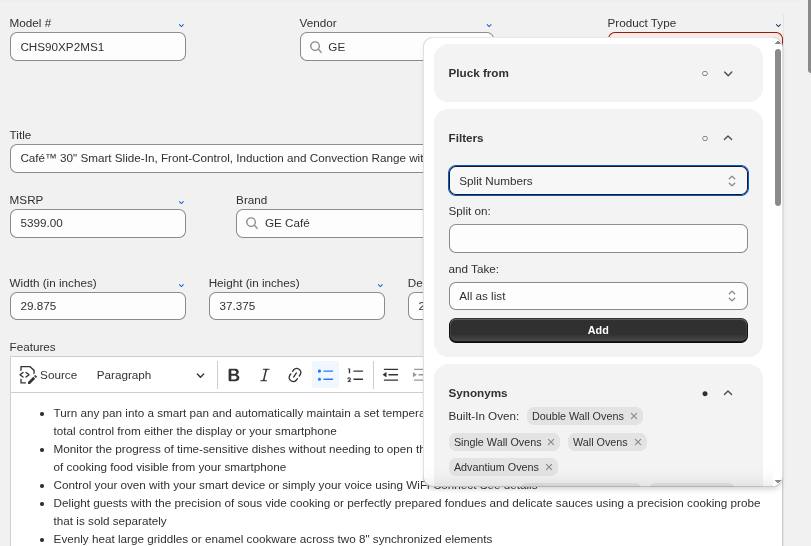Toggle bold formatting in Features editor
The height and width of the screenshot is (546, 811).
[x=234, y=375]
